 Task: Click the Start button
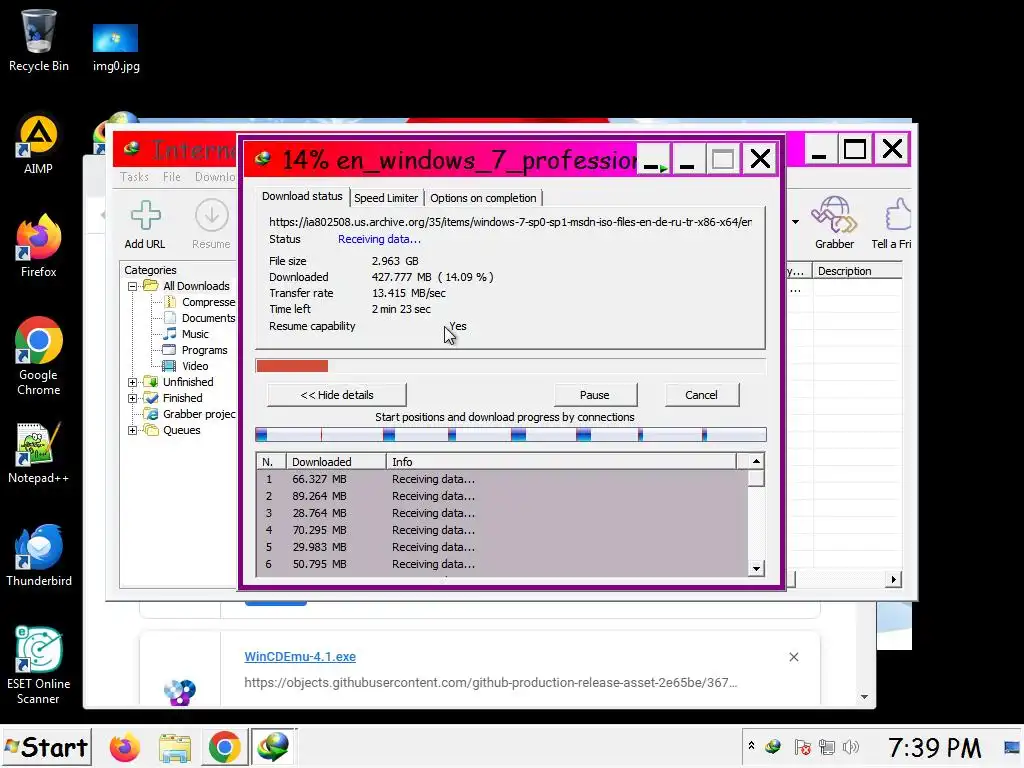point(46,747)
